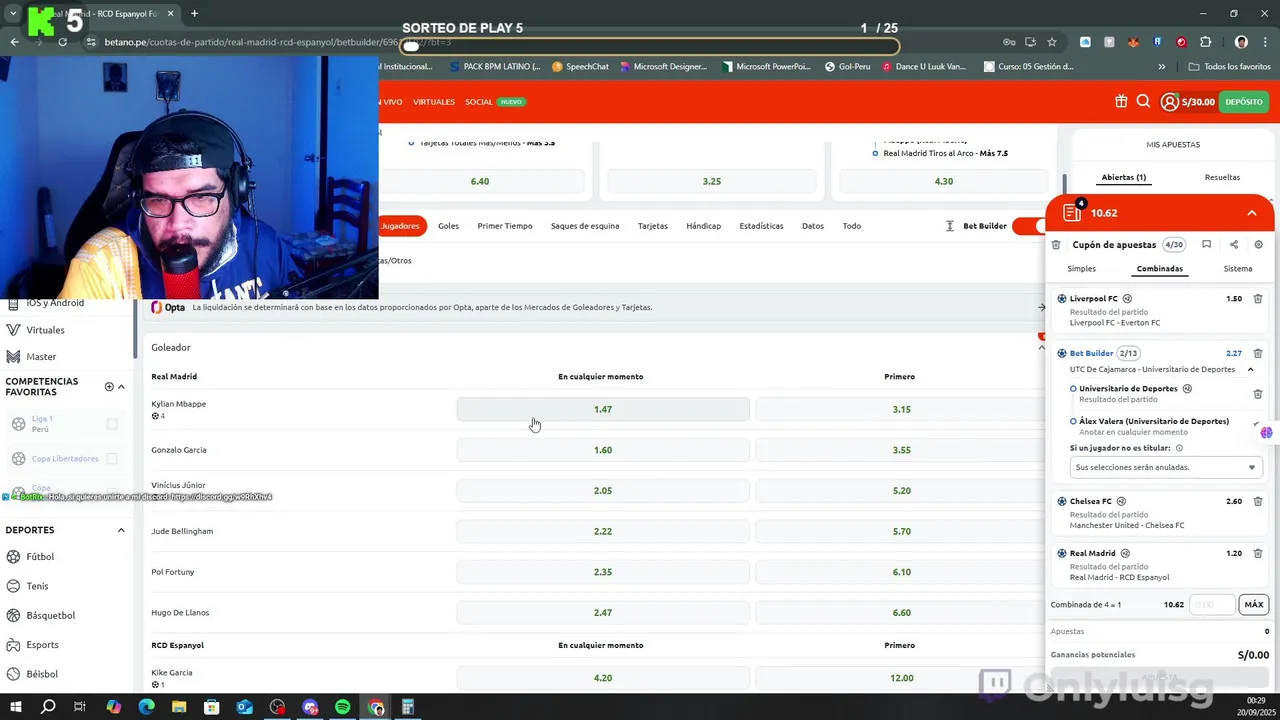Open Fútbol in the sports sidebar
1280x720 pixels.
[40, 557]
